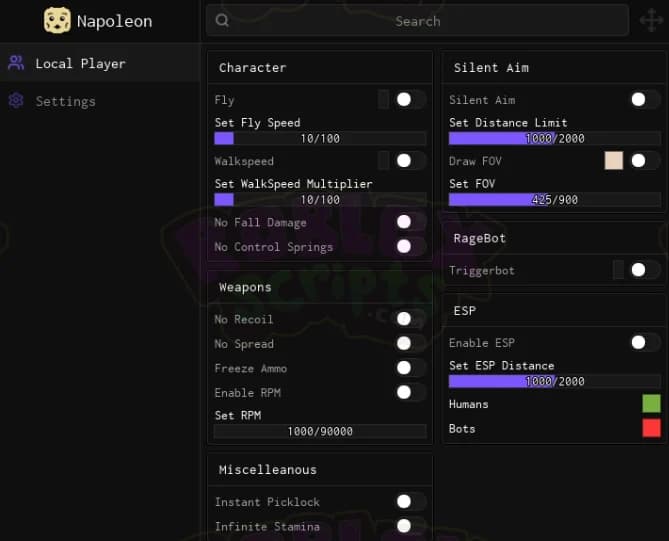Enable No Fall Damage
Viewport: 669px width, 541px height.
coord(410,222)
